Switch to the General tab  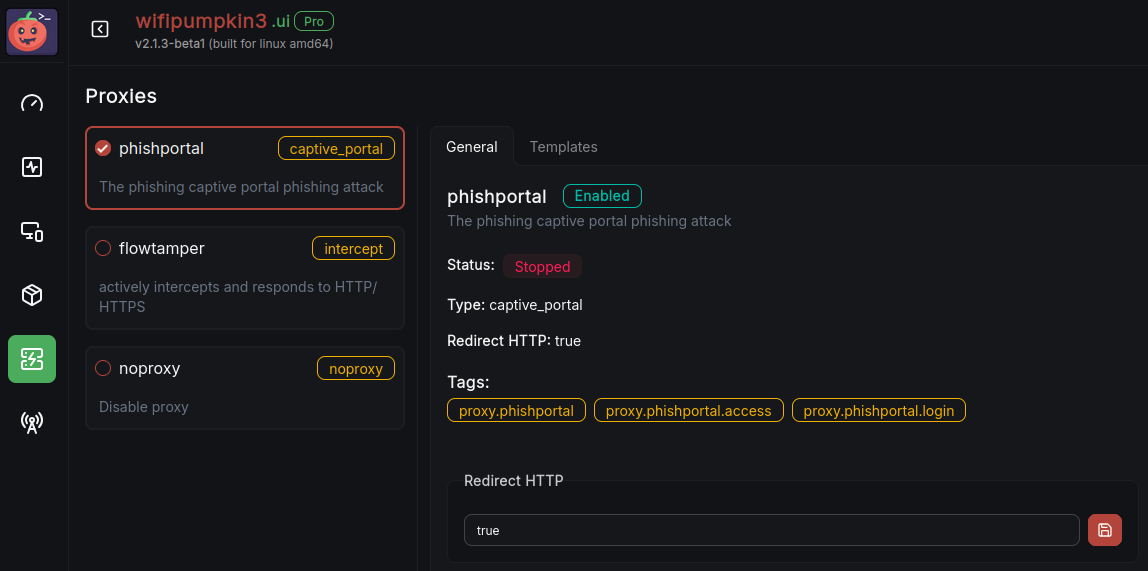[x=472, y=146]
